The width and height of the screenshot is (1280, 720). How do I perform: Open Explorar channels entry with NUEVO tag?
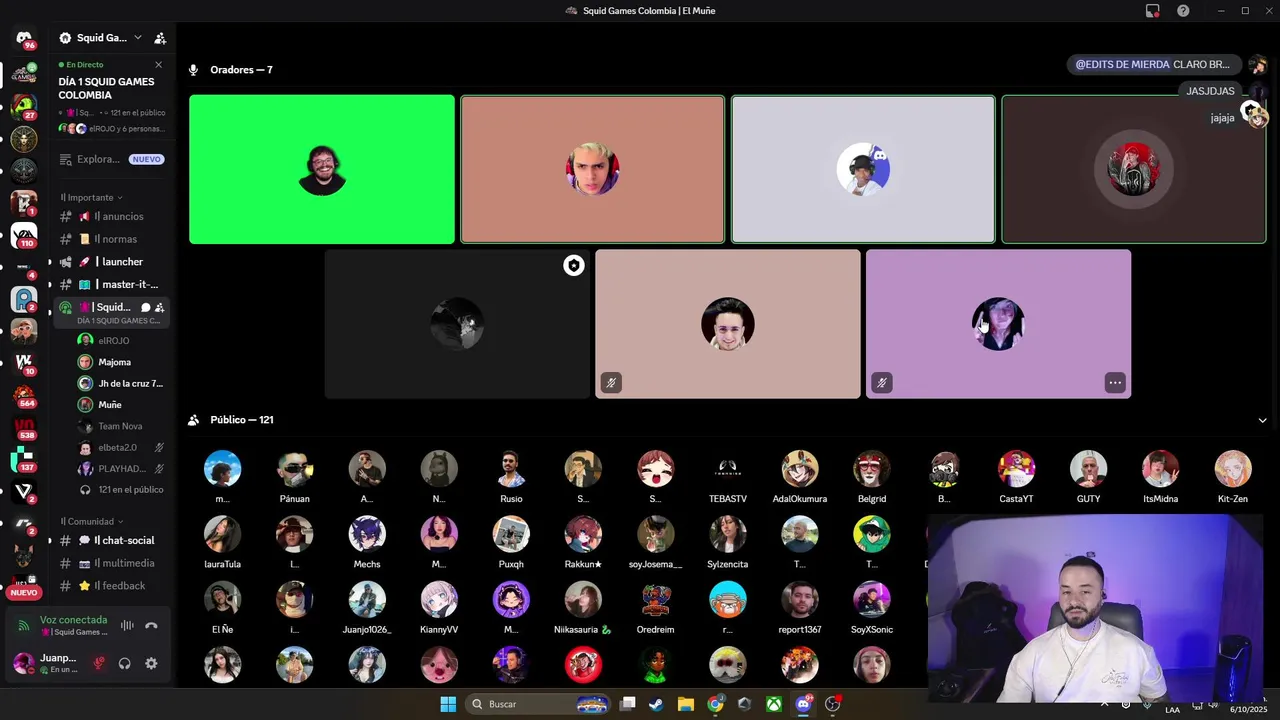(111, 159)
